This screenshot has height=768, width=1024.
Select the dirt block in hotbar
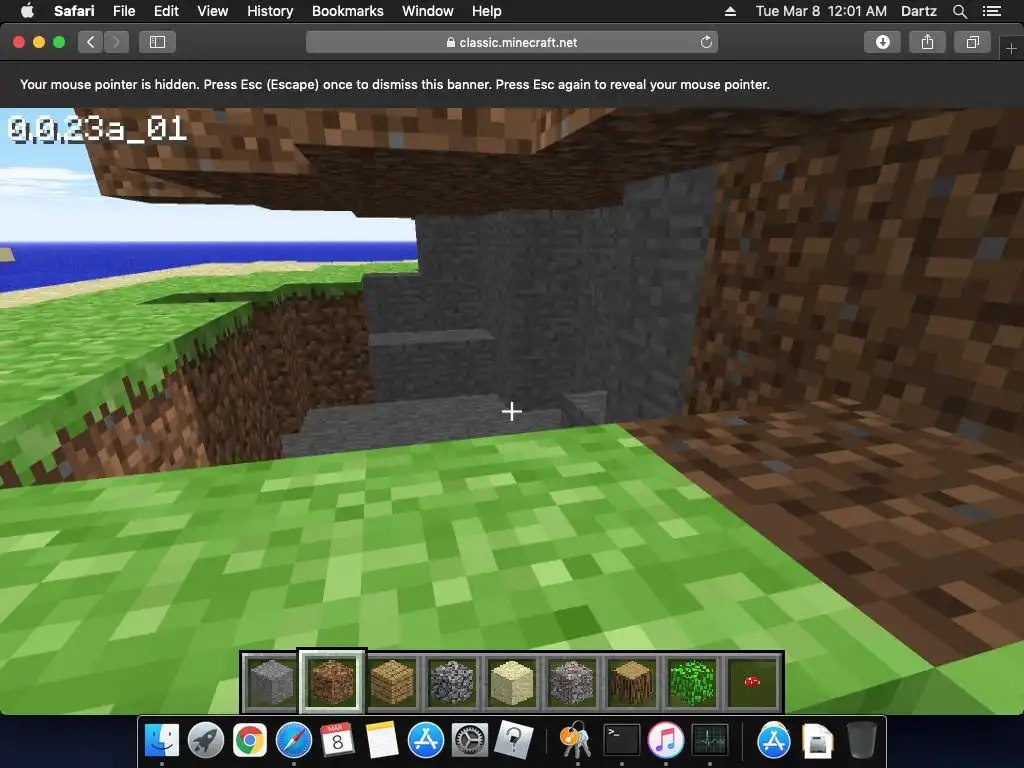pos(332,682)
